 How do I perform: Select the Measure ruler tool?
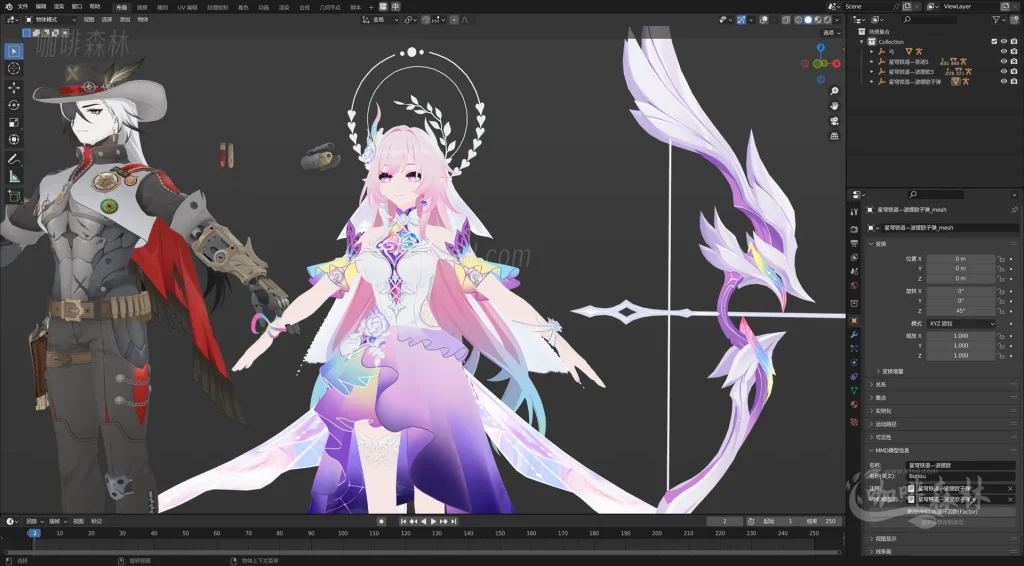(14, 177)
